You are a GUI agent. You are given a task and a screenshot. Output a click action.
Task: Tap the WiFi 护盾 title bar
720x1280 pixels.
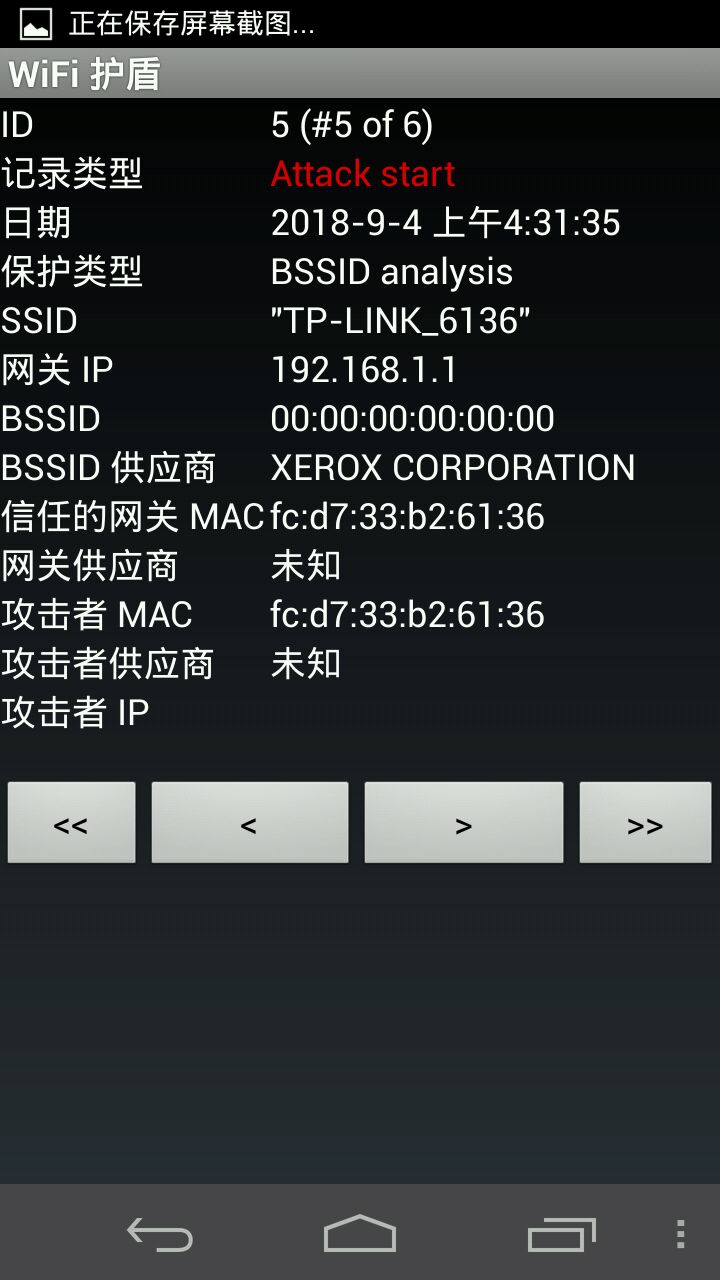[x=360, y=74]
